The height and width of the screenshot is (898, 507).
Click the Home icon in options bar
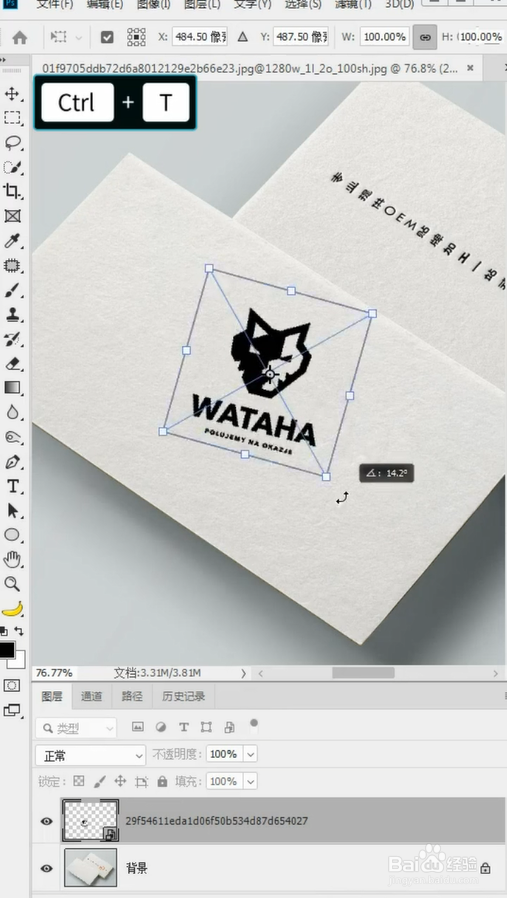click(x=20, y=38)
